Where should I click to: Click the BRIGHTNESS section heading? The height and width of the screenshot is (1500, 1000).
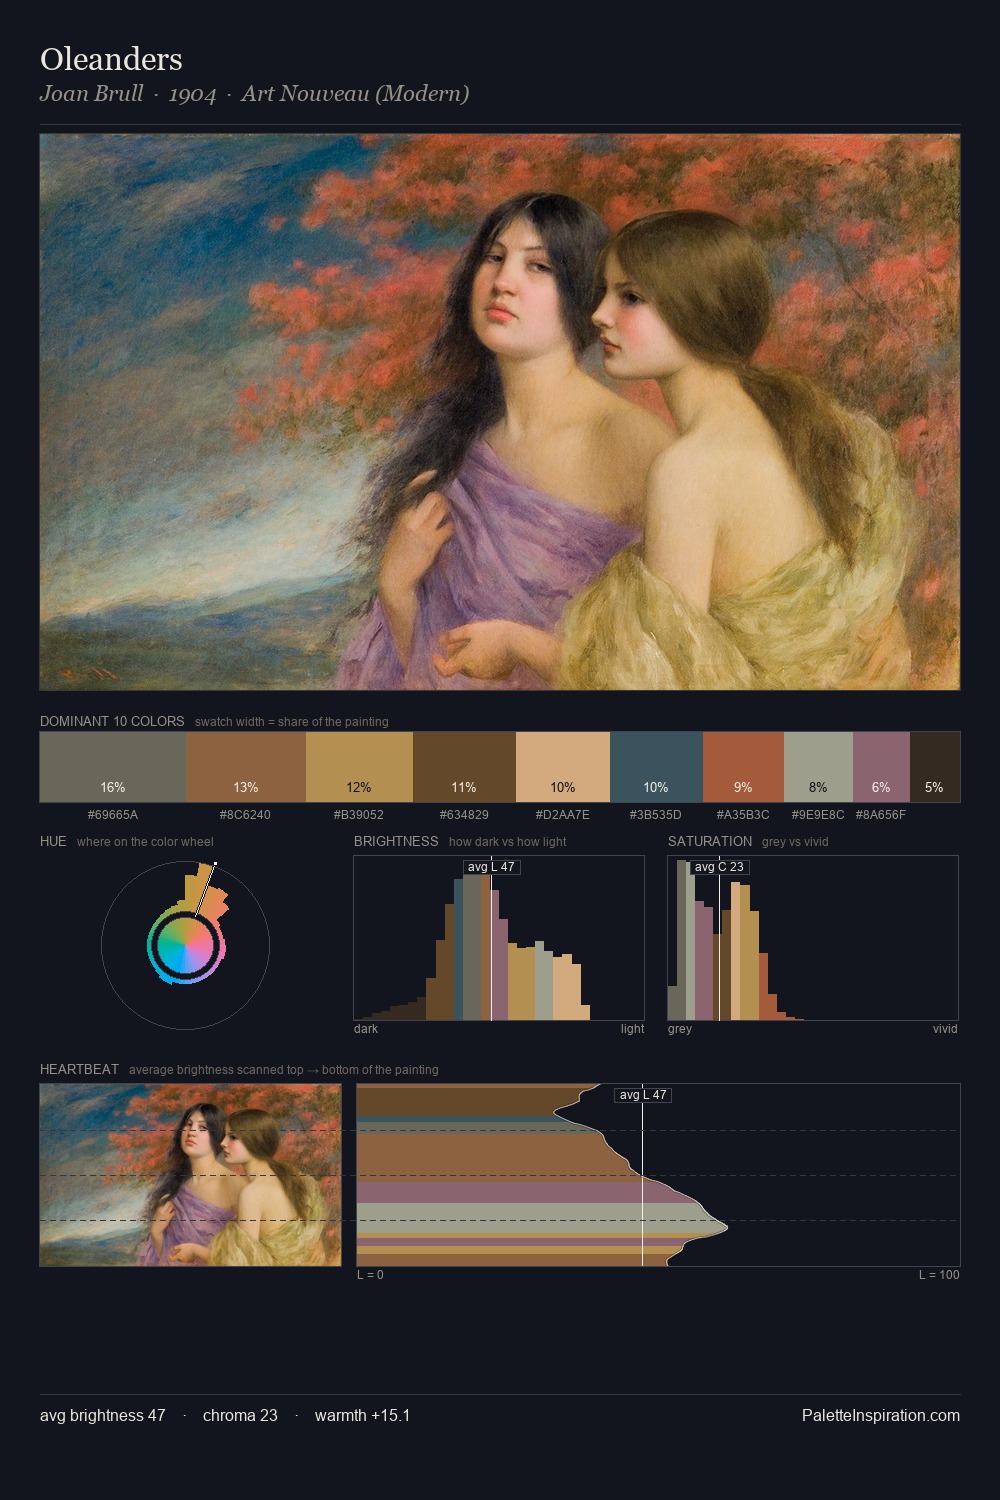(x=396, y=841)
